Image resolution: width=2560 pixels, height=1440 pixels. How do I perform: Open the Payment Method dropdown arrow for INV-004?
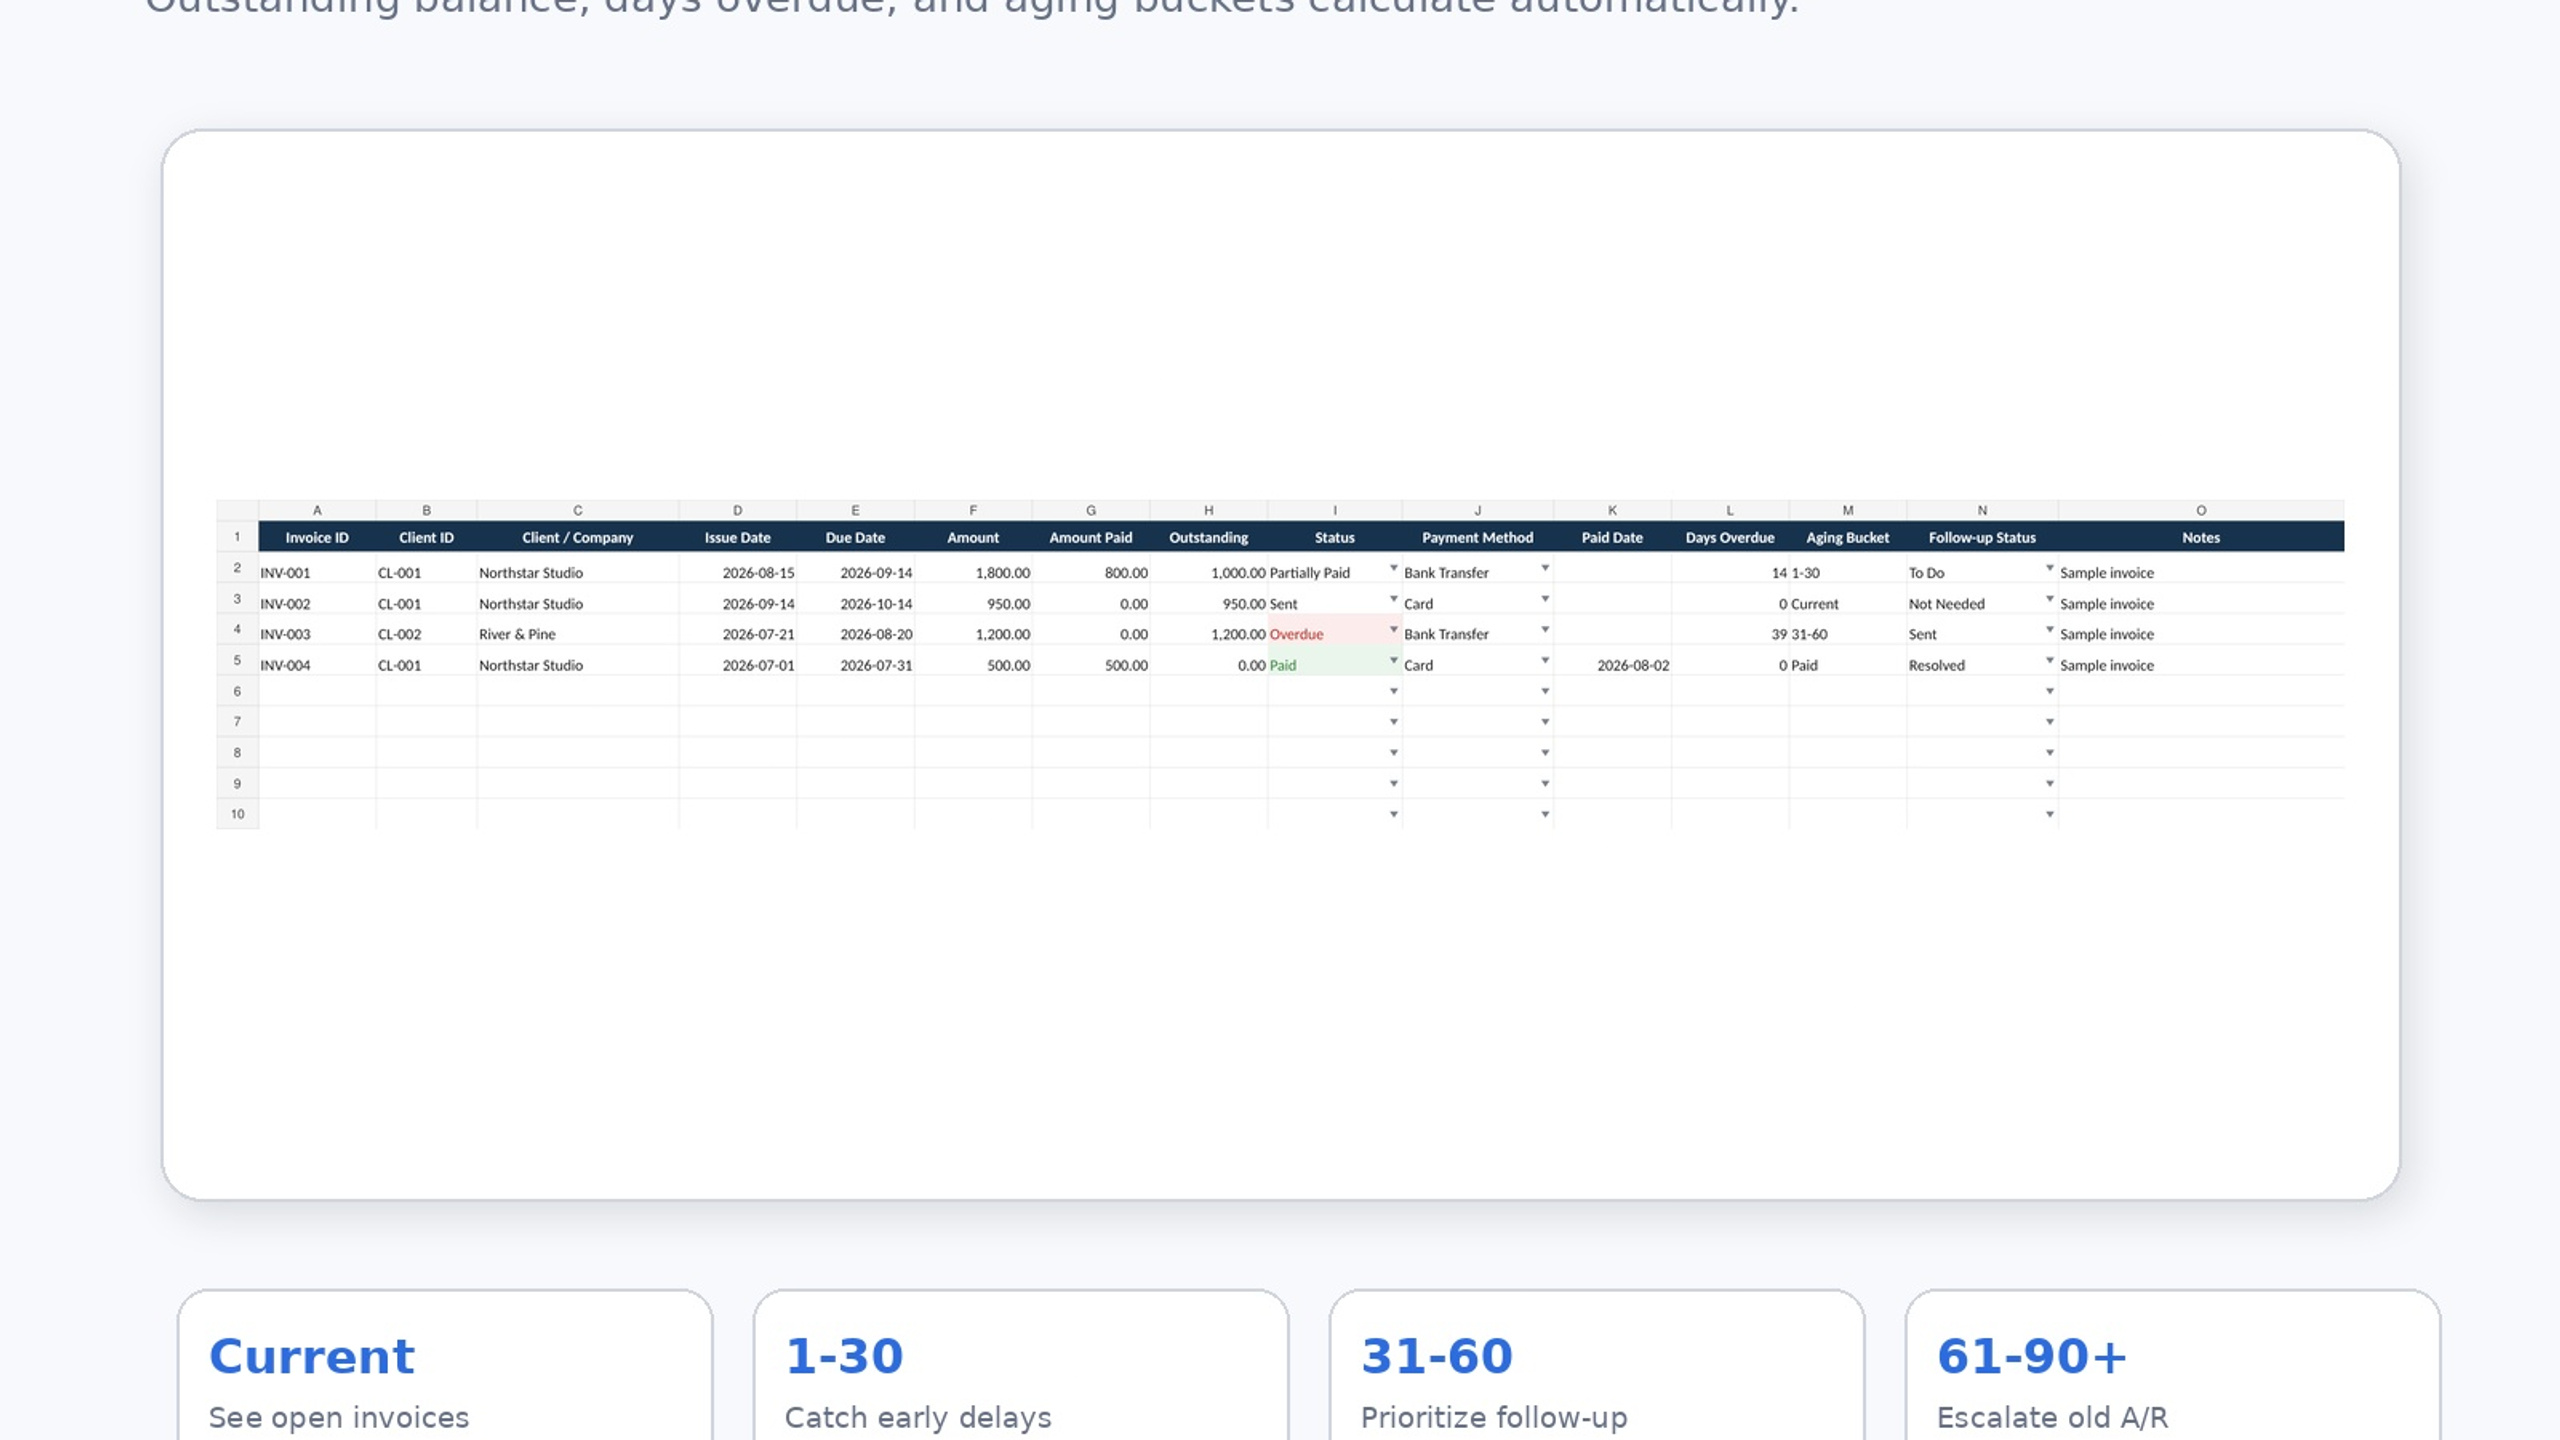point(1545,660)
